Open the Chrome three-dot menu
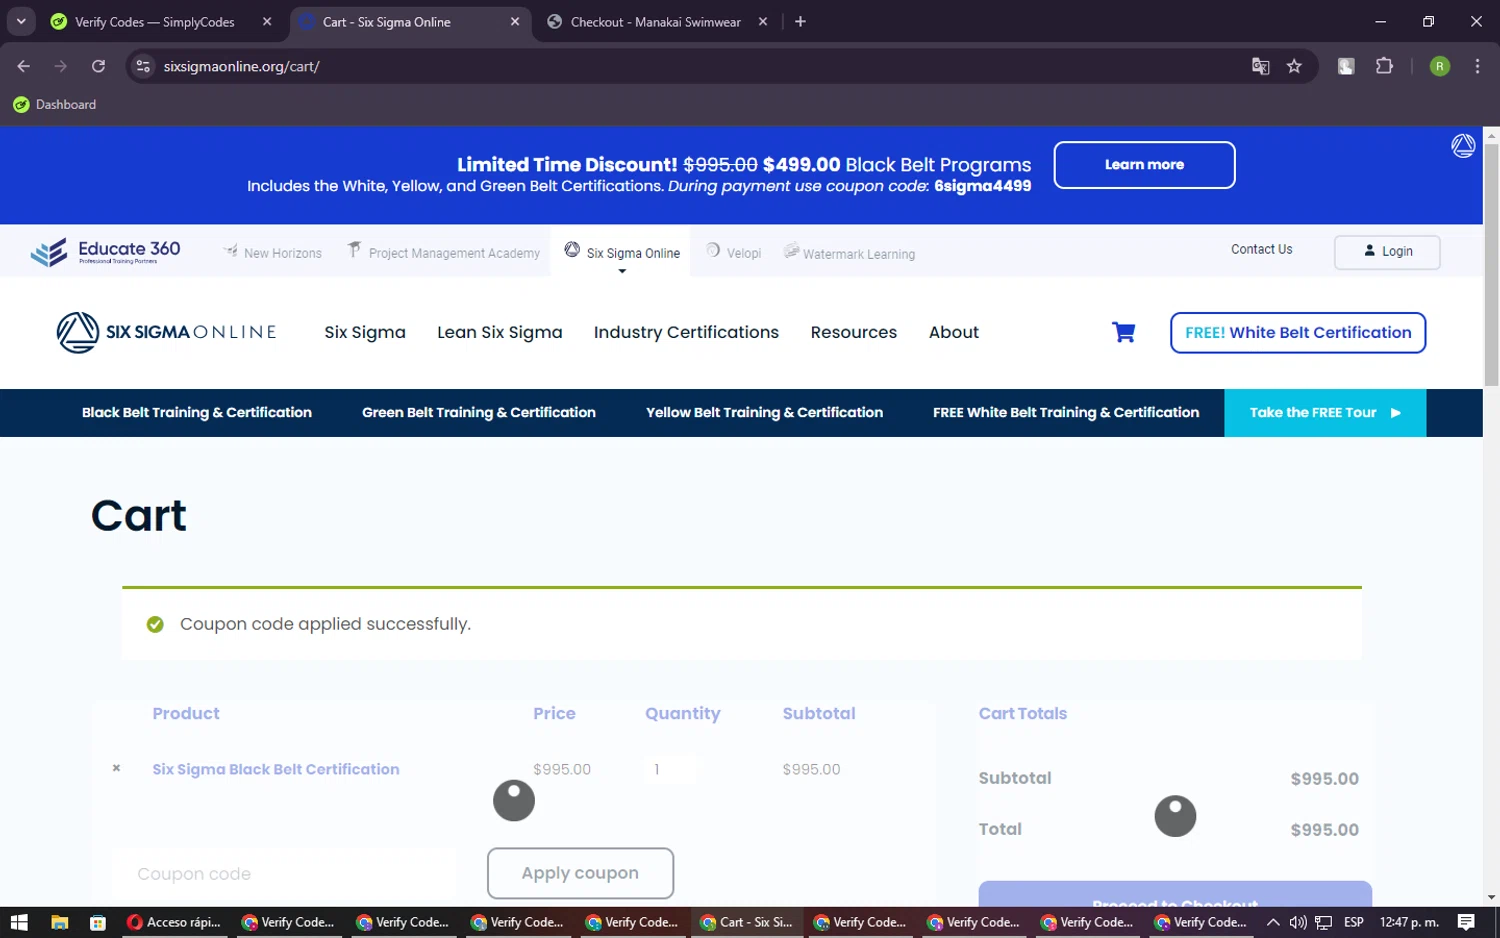1500x938 pixels. [1477, 66]
